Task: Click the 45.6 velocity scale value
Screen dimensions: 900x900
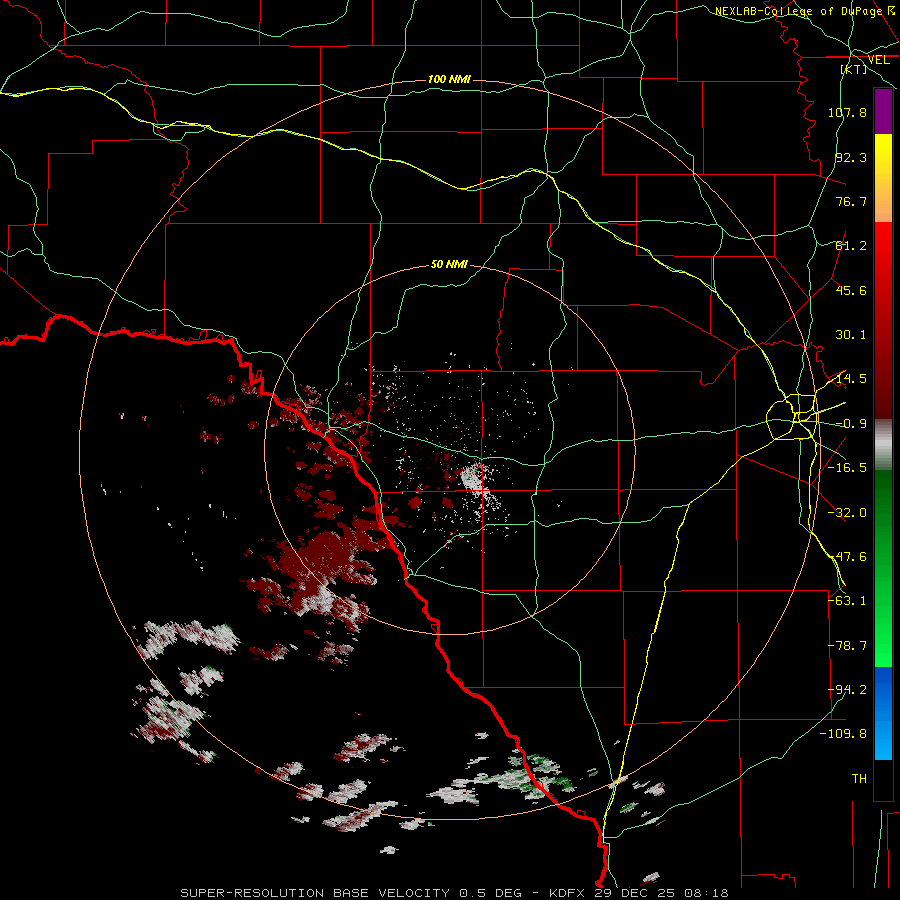Action: [x=851, y=290]
